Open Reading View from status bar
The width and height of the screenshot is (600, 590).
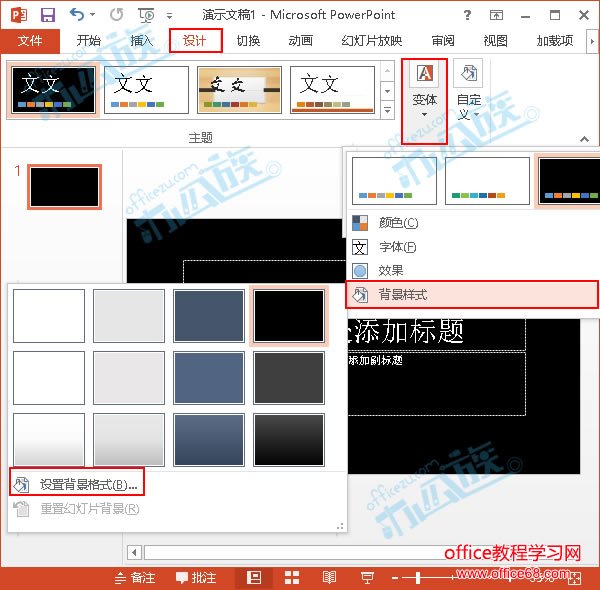point(329,577)
